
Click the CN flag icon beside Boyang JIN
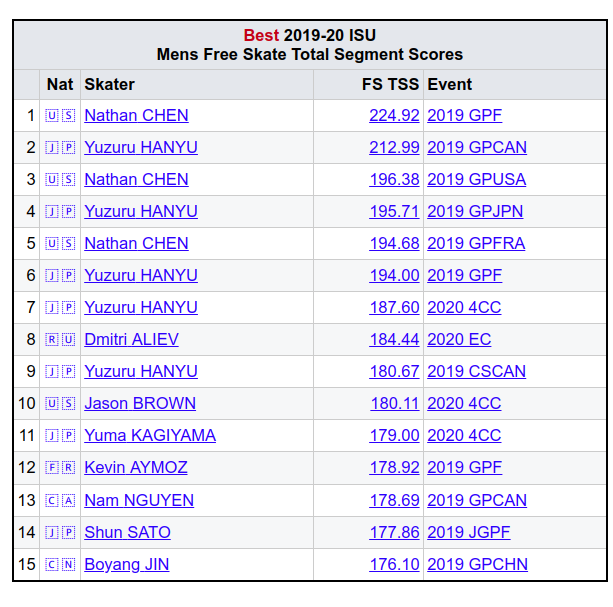click(x=60, y=564)
